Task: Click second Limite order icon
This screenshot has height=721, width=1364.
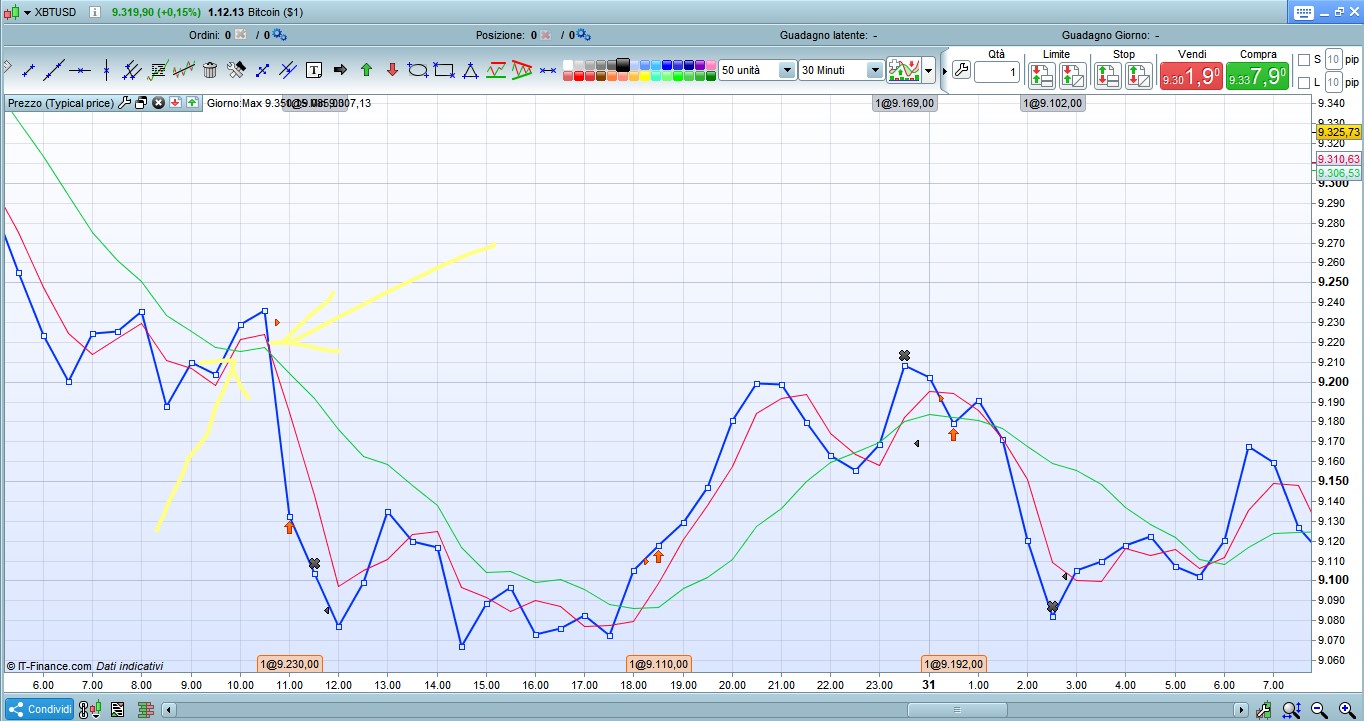Action: tap(1073, 75)
